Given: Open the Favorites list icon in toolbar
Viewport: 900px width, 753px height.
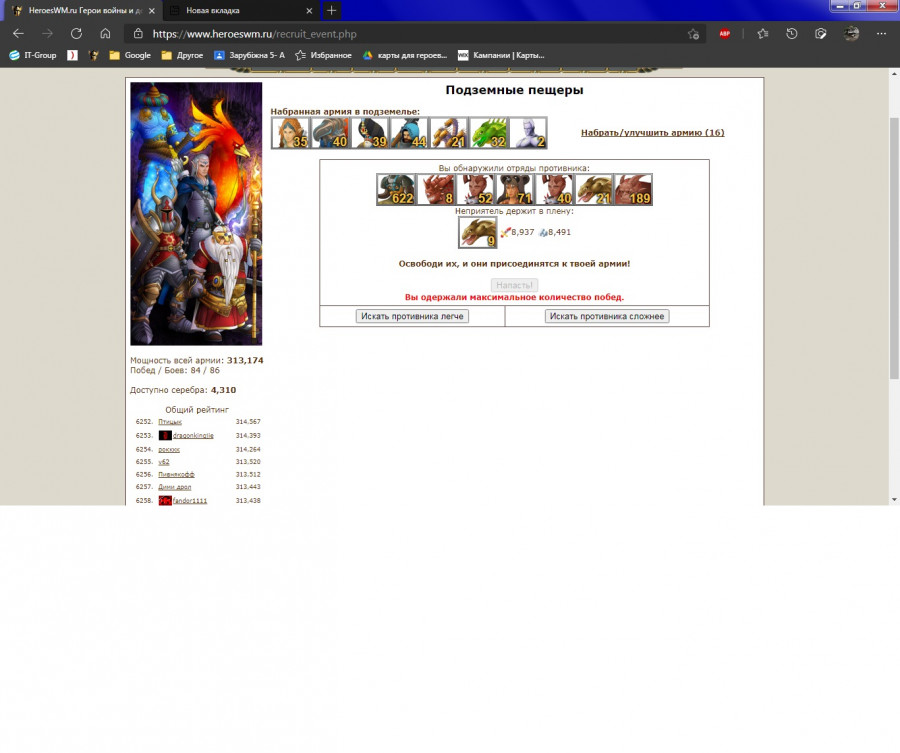Looking at the screenshot, I should [x=762, y=34].
